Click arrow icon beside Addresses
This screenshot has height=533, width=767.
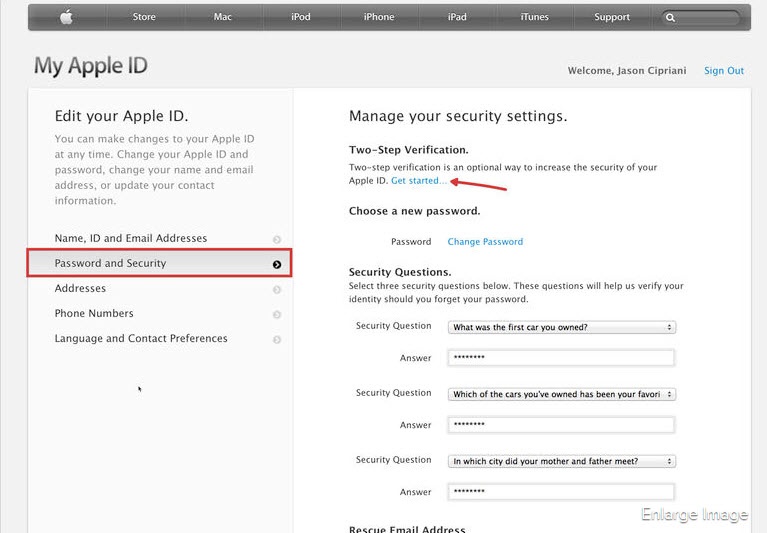(277, 289)
